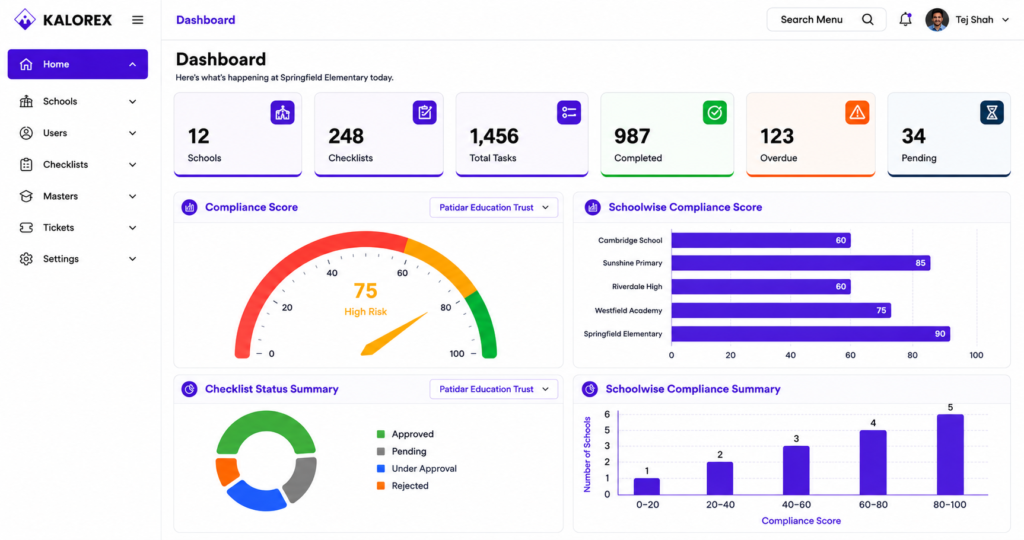Click the Tickets icon in the sidebar
This screenshot has width=1024, height=540.
tap(26, 227)
